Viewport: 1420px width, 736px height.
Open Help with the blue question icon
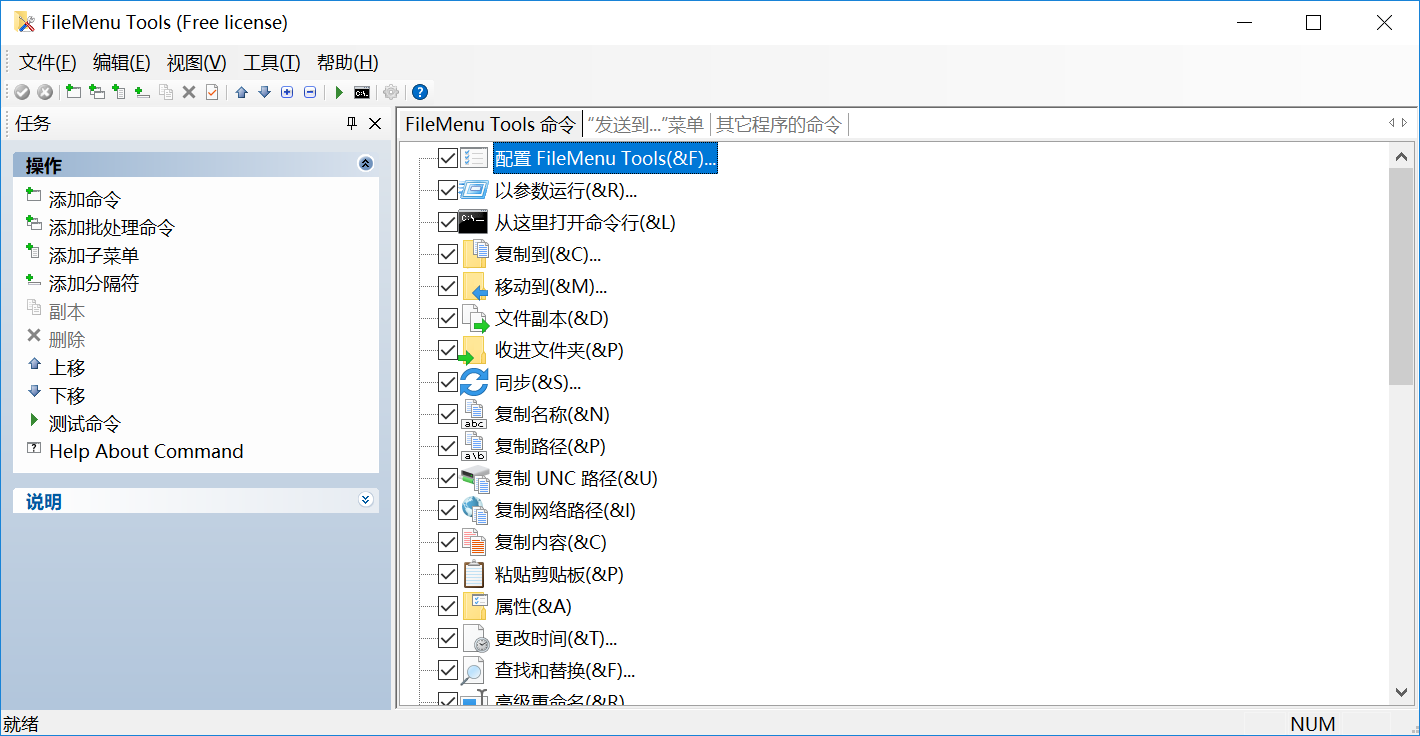(x=420, y=92)
